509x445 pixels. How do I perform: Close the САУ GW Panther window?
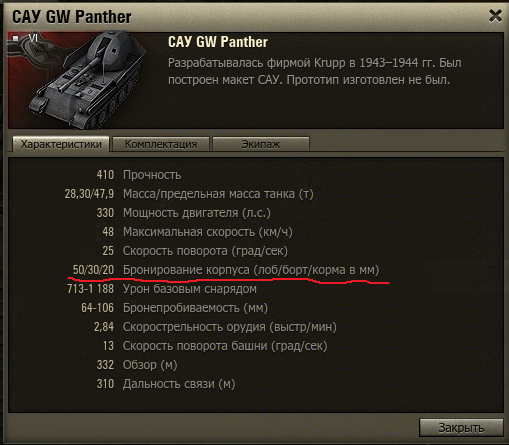click(x=495, y=16)
